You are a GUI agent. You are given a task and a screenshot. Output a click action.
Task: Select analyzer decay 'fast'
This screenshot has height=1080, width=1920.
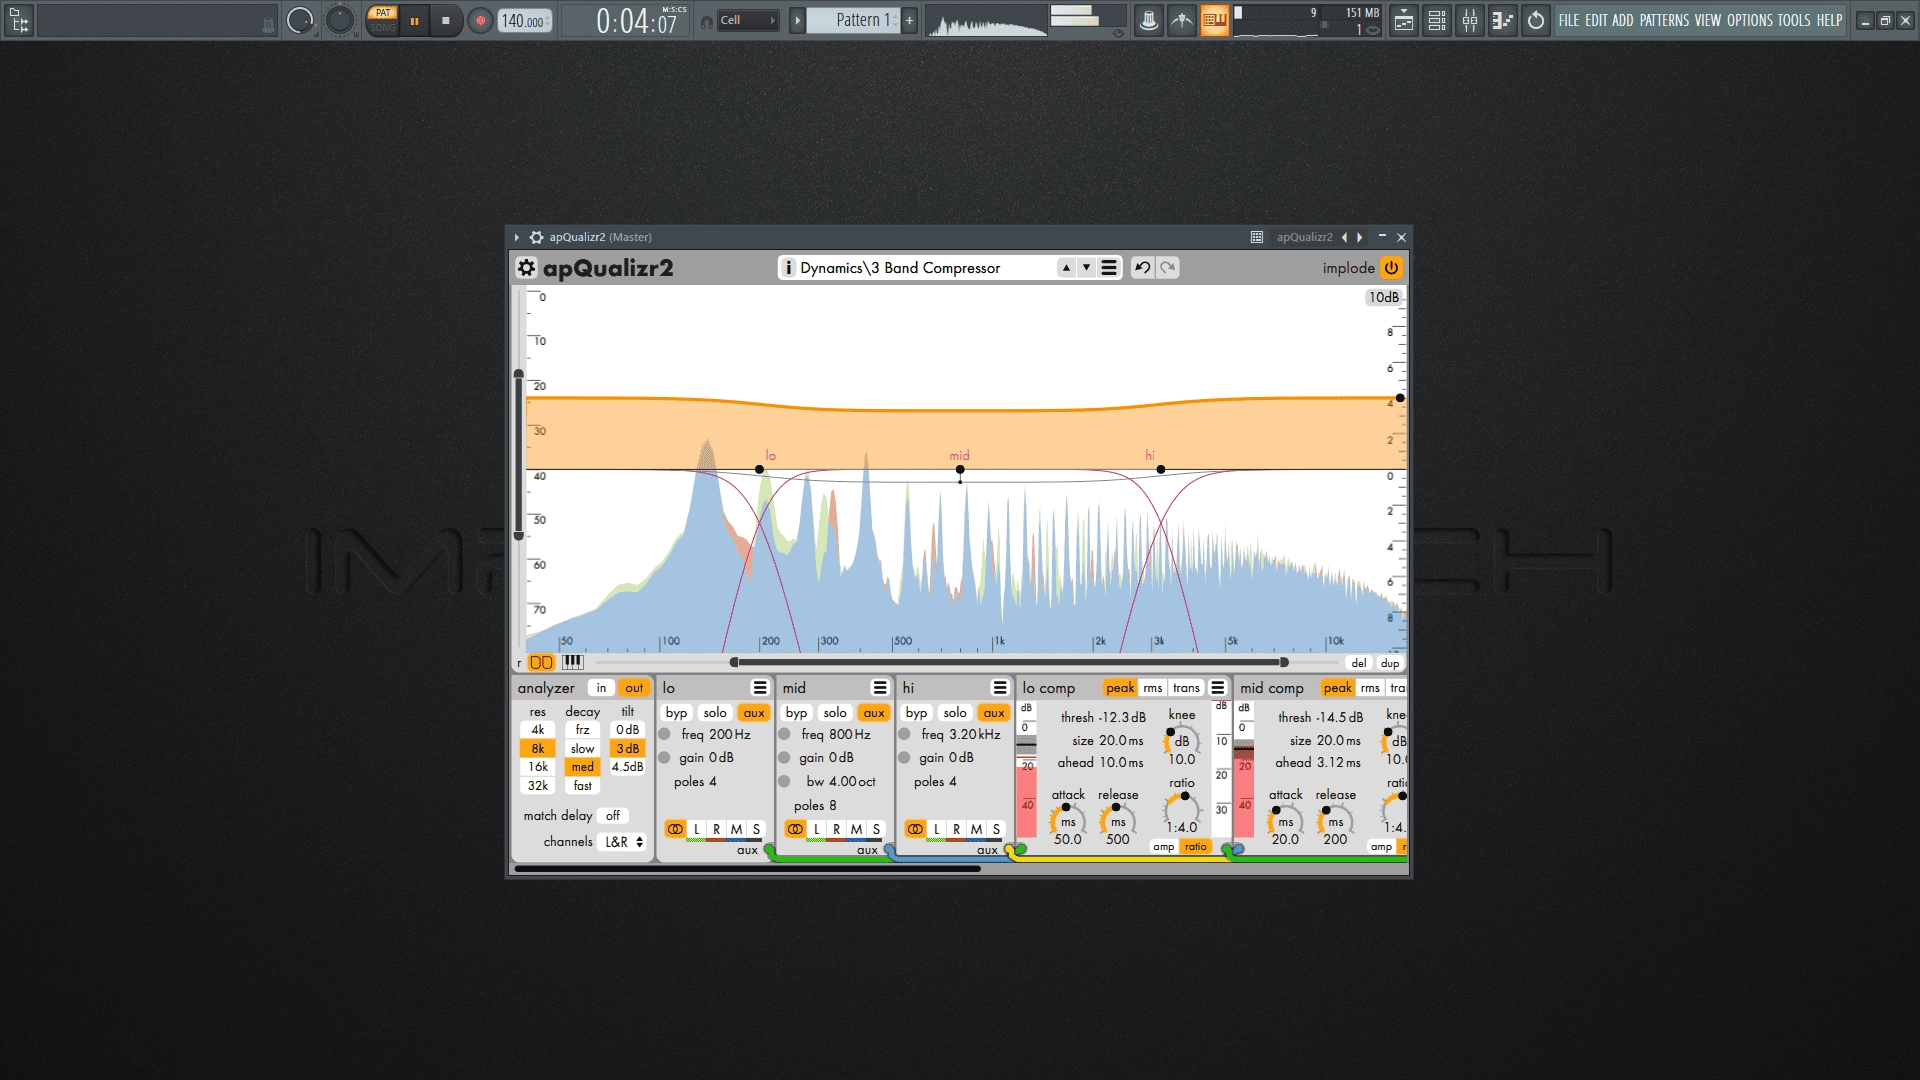pyautogui.click(x=583, y=786)
